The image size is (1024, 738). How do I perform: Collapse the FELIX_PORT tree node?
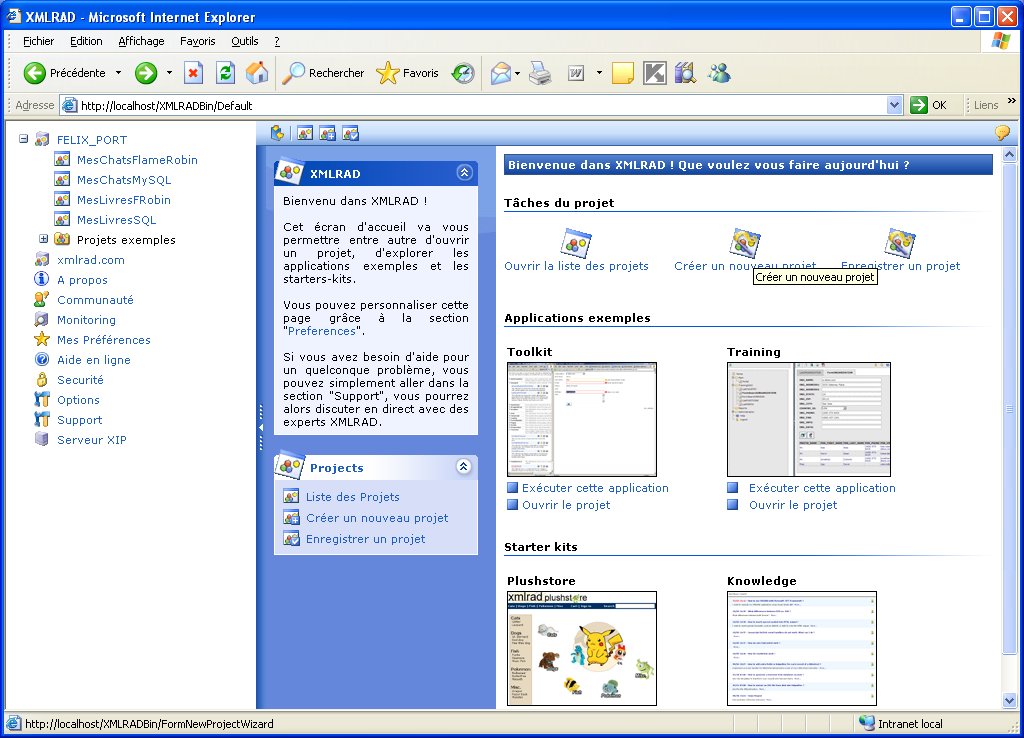pos(24,140)
